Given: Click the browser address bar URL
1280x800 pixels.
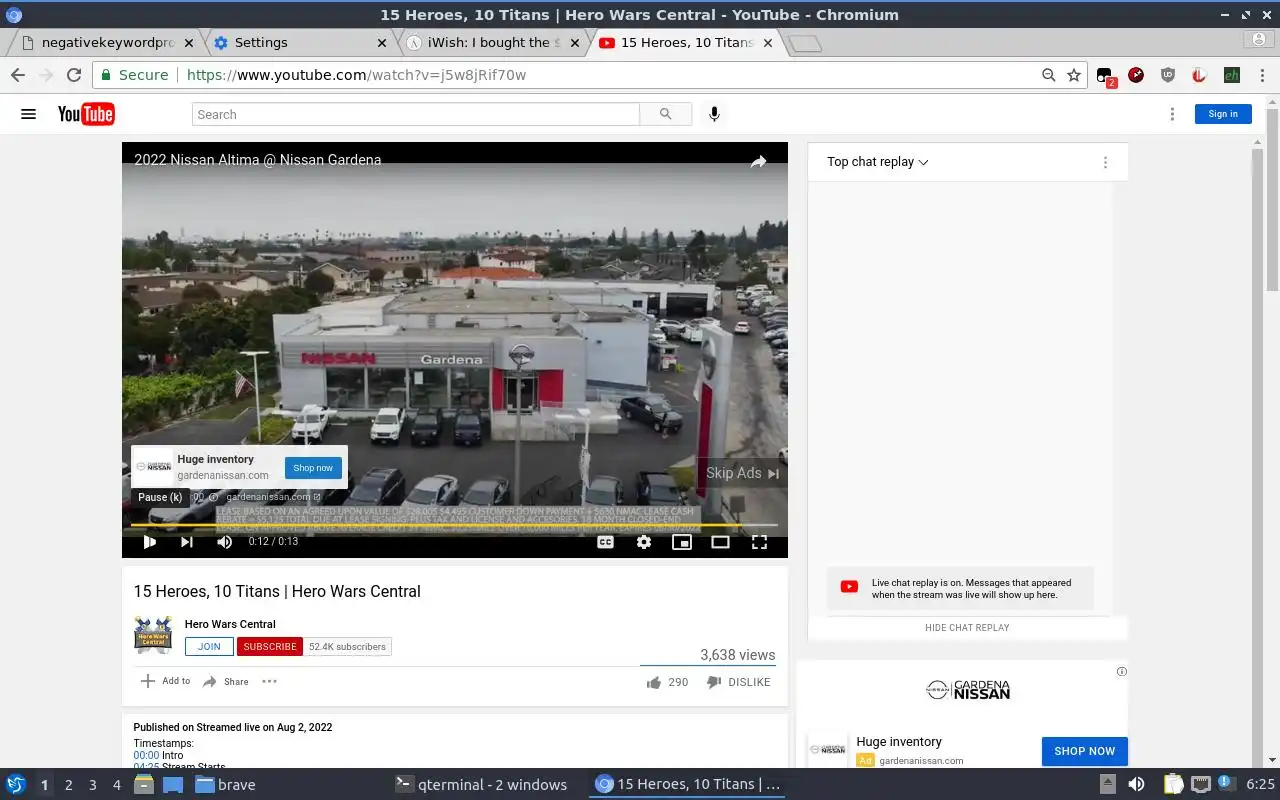Looking at the screenshot, I should (356, 75).
